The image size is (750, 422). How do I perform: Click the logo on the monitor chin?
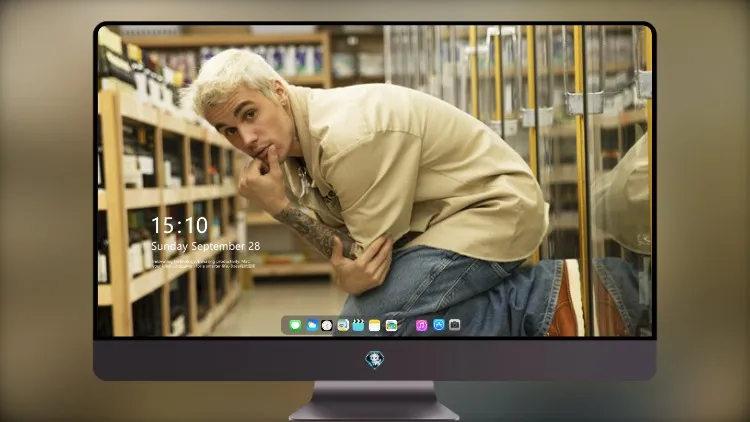point(375,360)
